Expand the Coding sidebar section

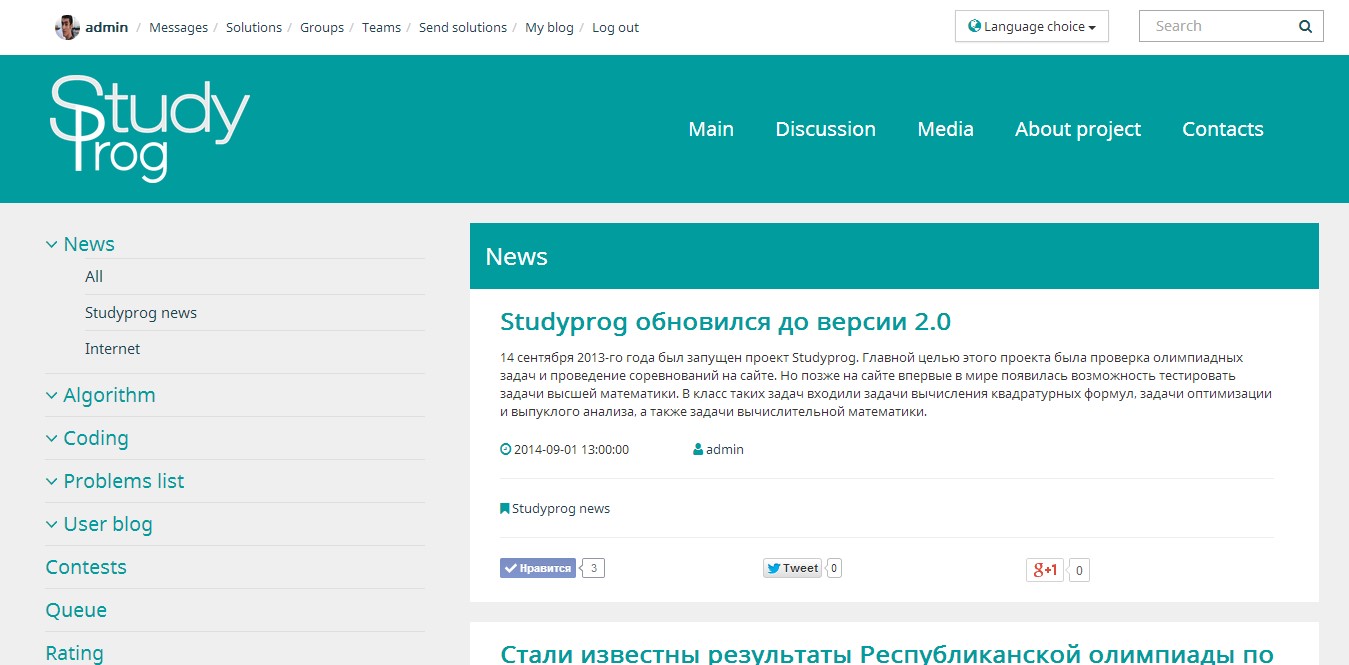pyautogui.click(x=87, y=438)
